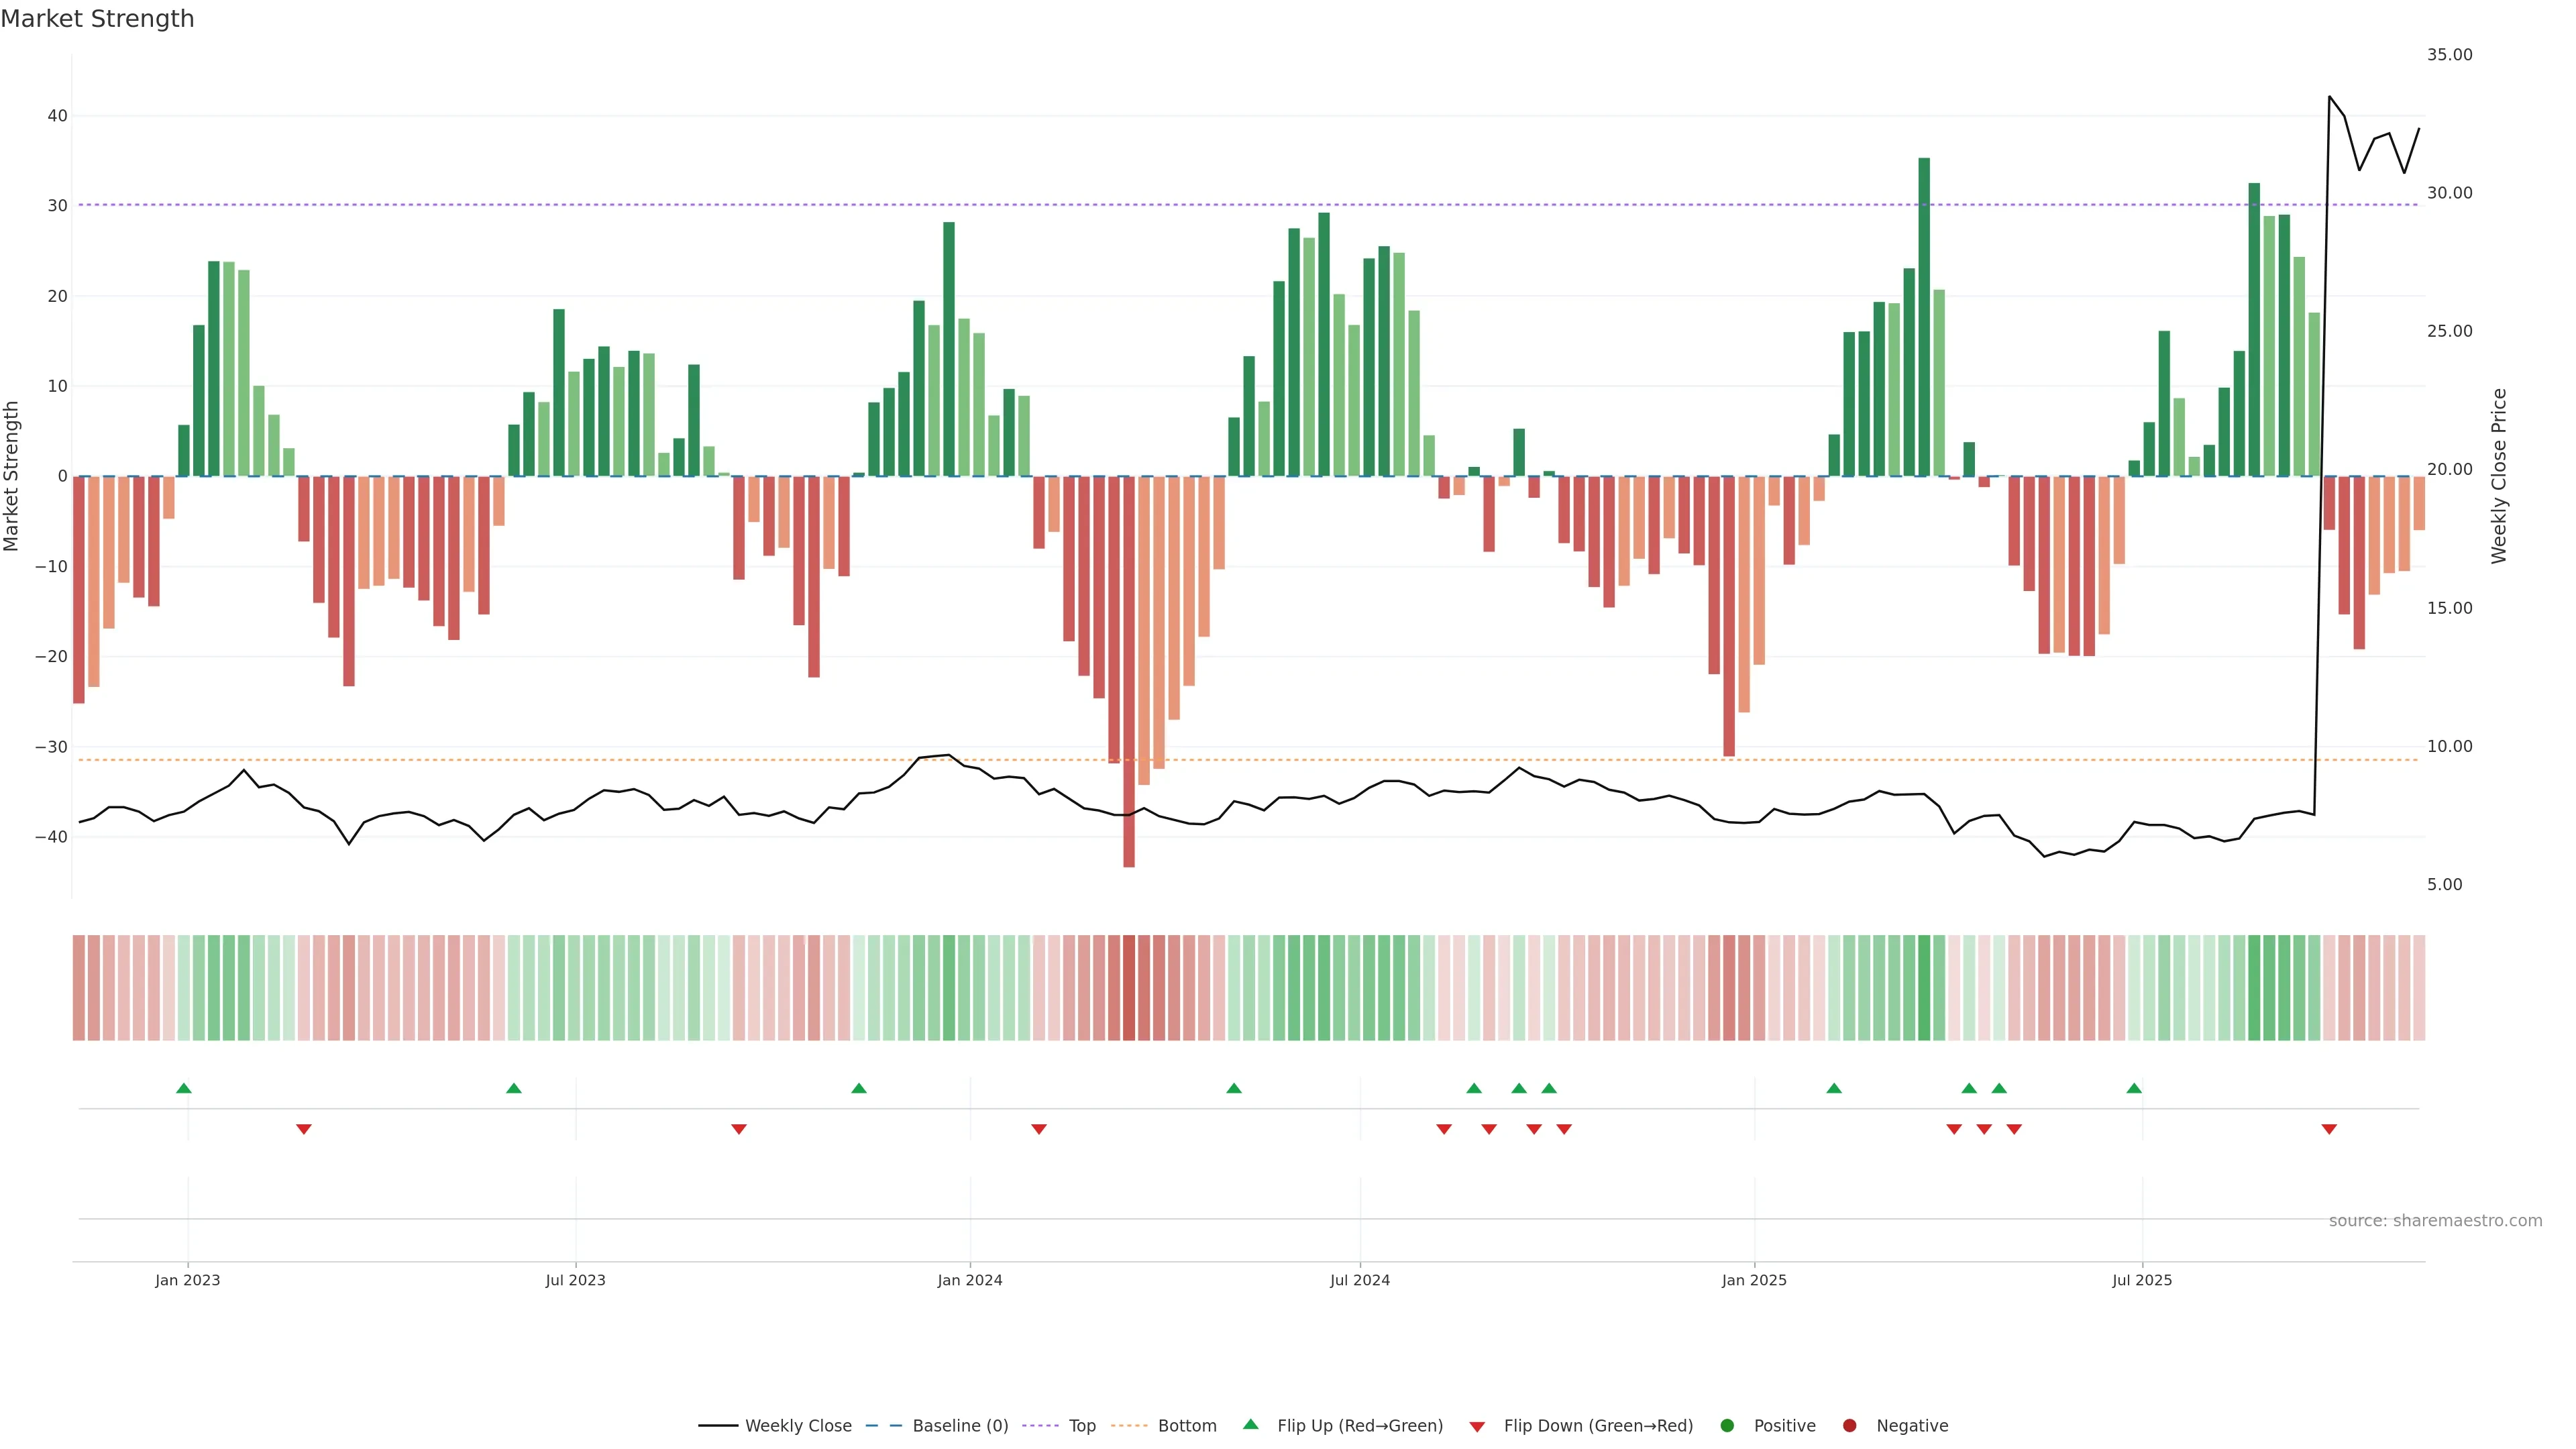
Task: Click the Market Strength chart title
Action: point(97,19)
